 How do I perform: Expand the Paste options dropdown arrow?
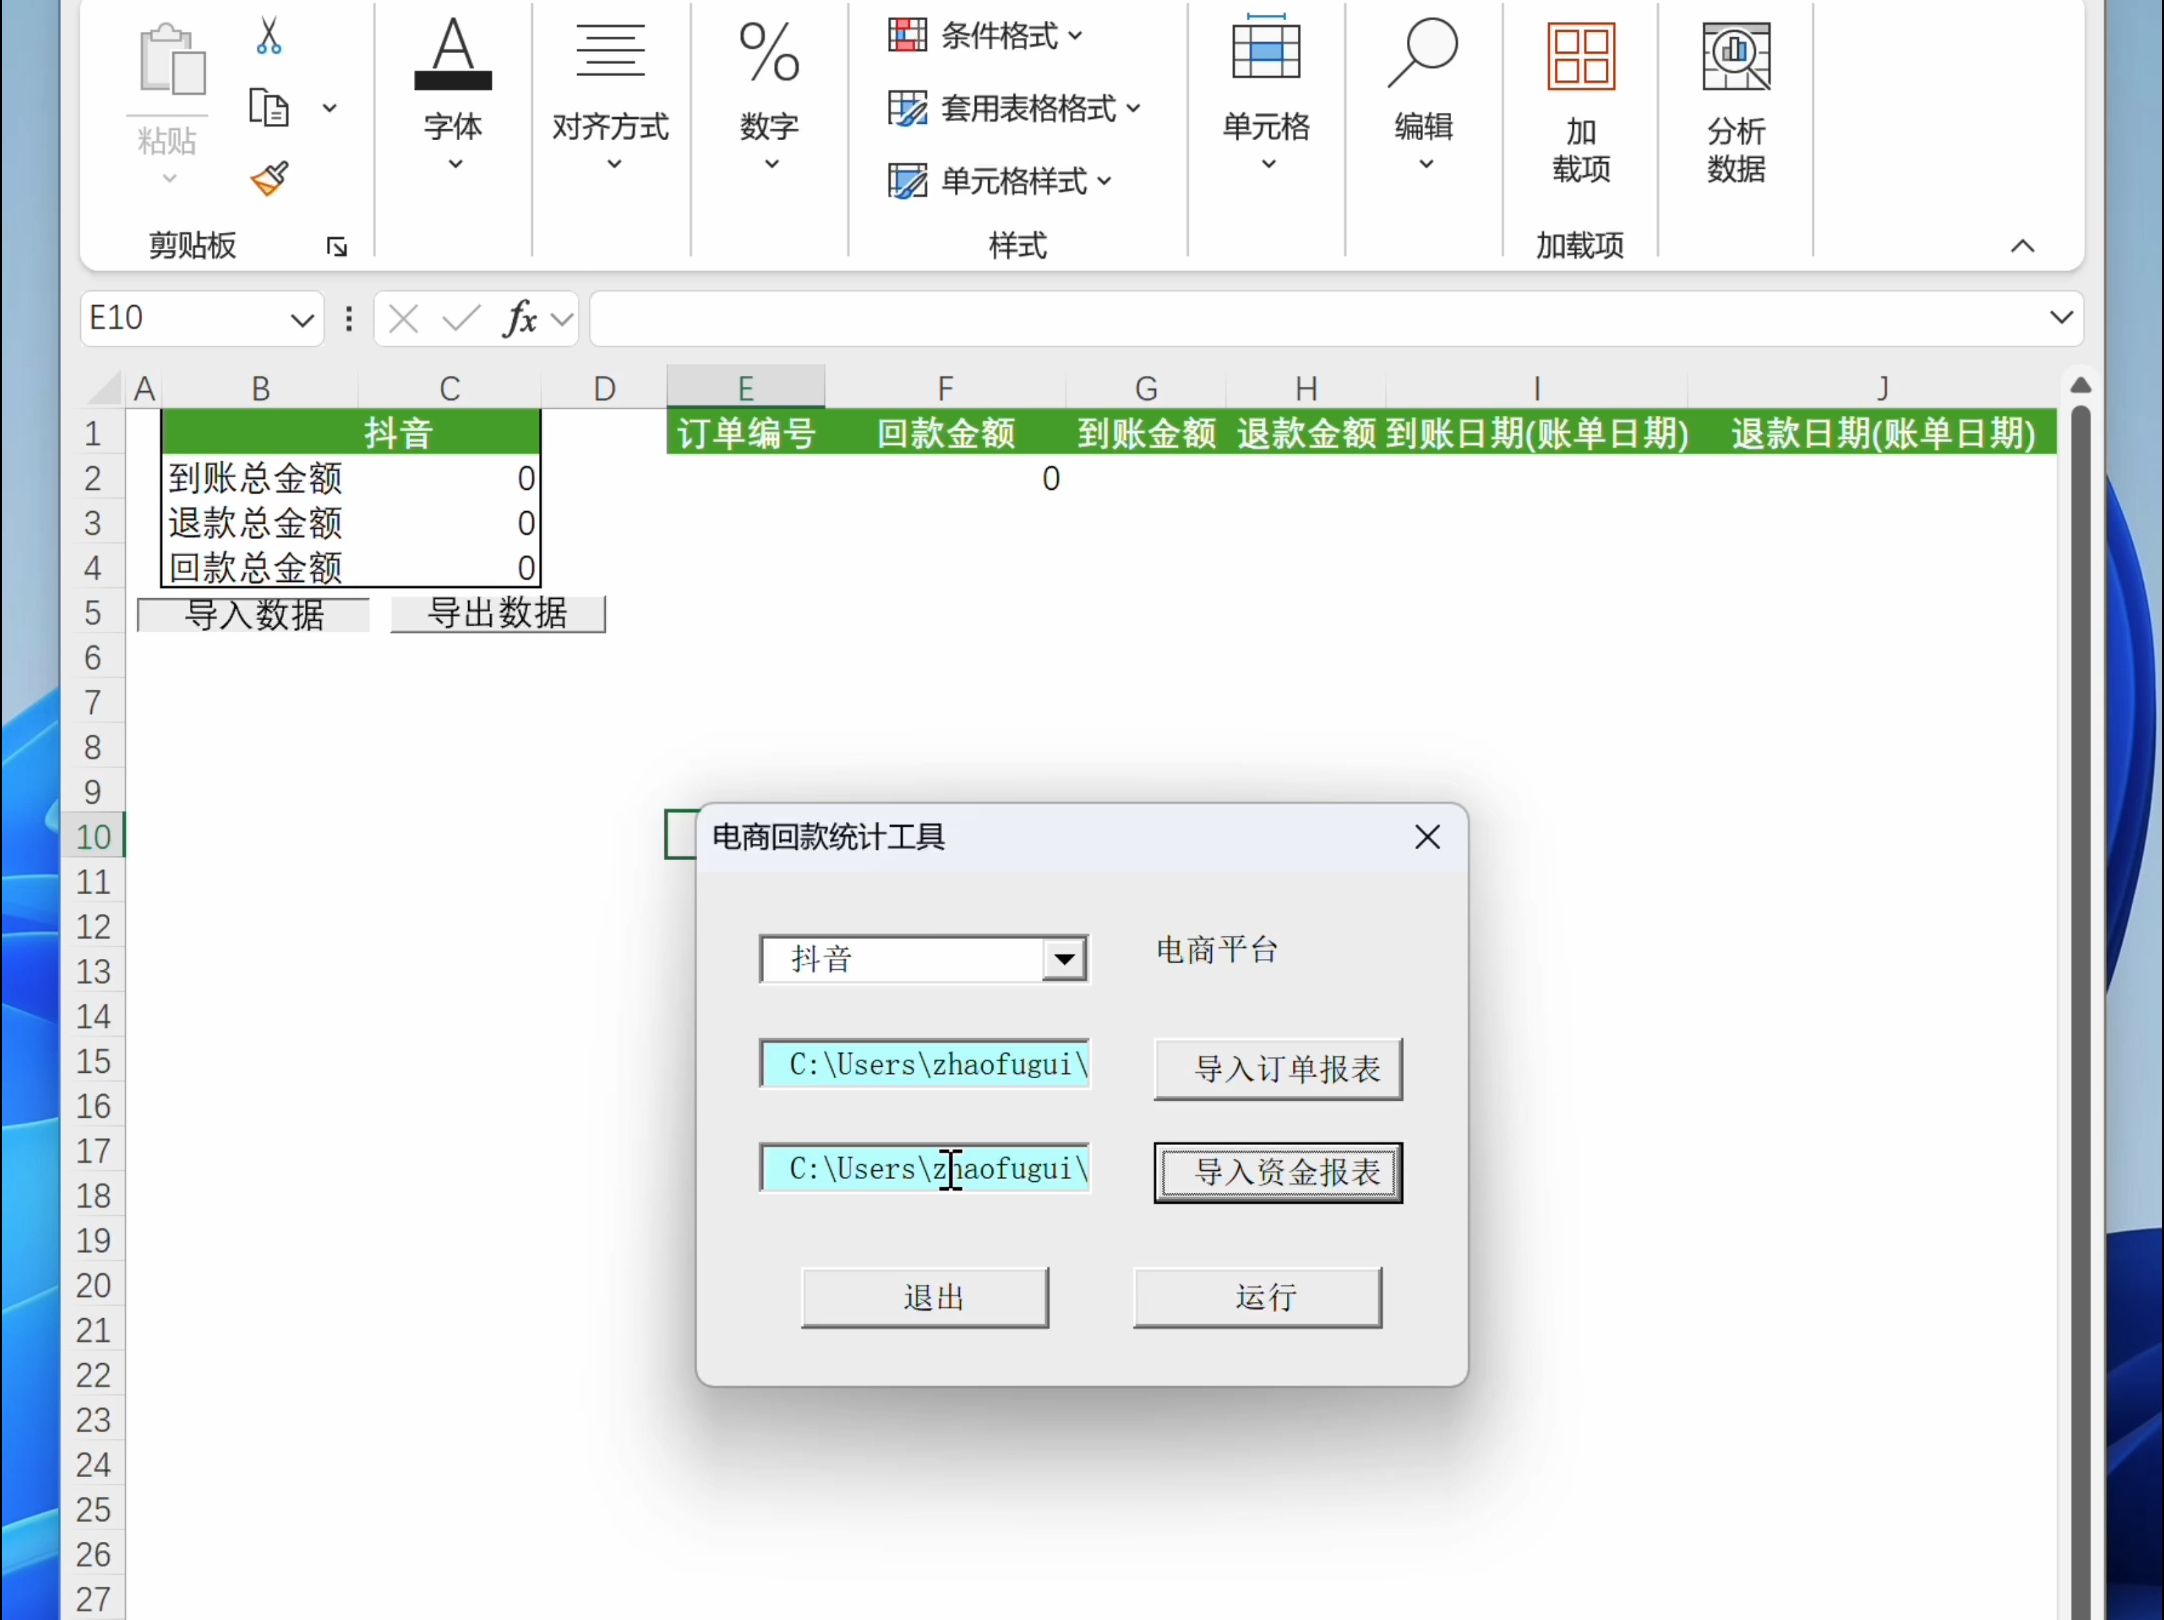(170, 179)
